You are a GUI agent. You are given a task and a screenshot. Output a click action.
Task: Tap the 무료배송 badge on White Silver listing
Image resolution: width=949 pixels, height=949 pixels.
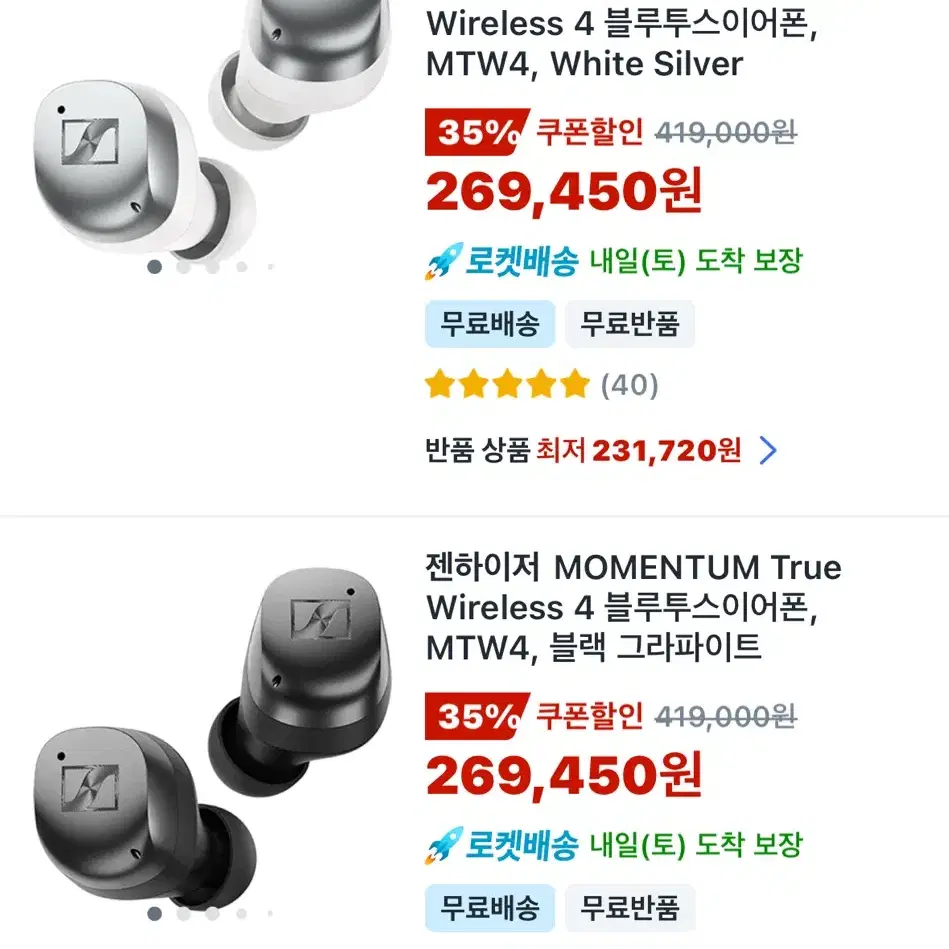(x=490, y=324)
